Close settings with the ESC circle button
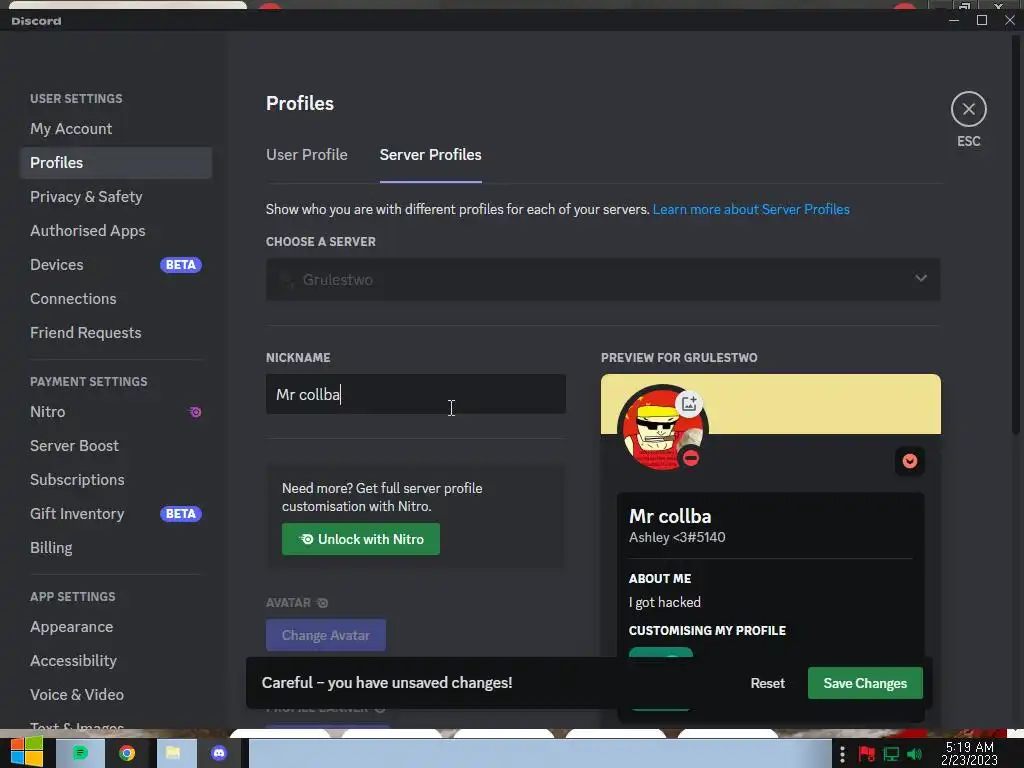This screenshot has height=768, width=1024. 968,109
